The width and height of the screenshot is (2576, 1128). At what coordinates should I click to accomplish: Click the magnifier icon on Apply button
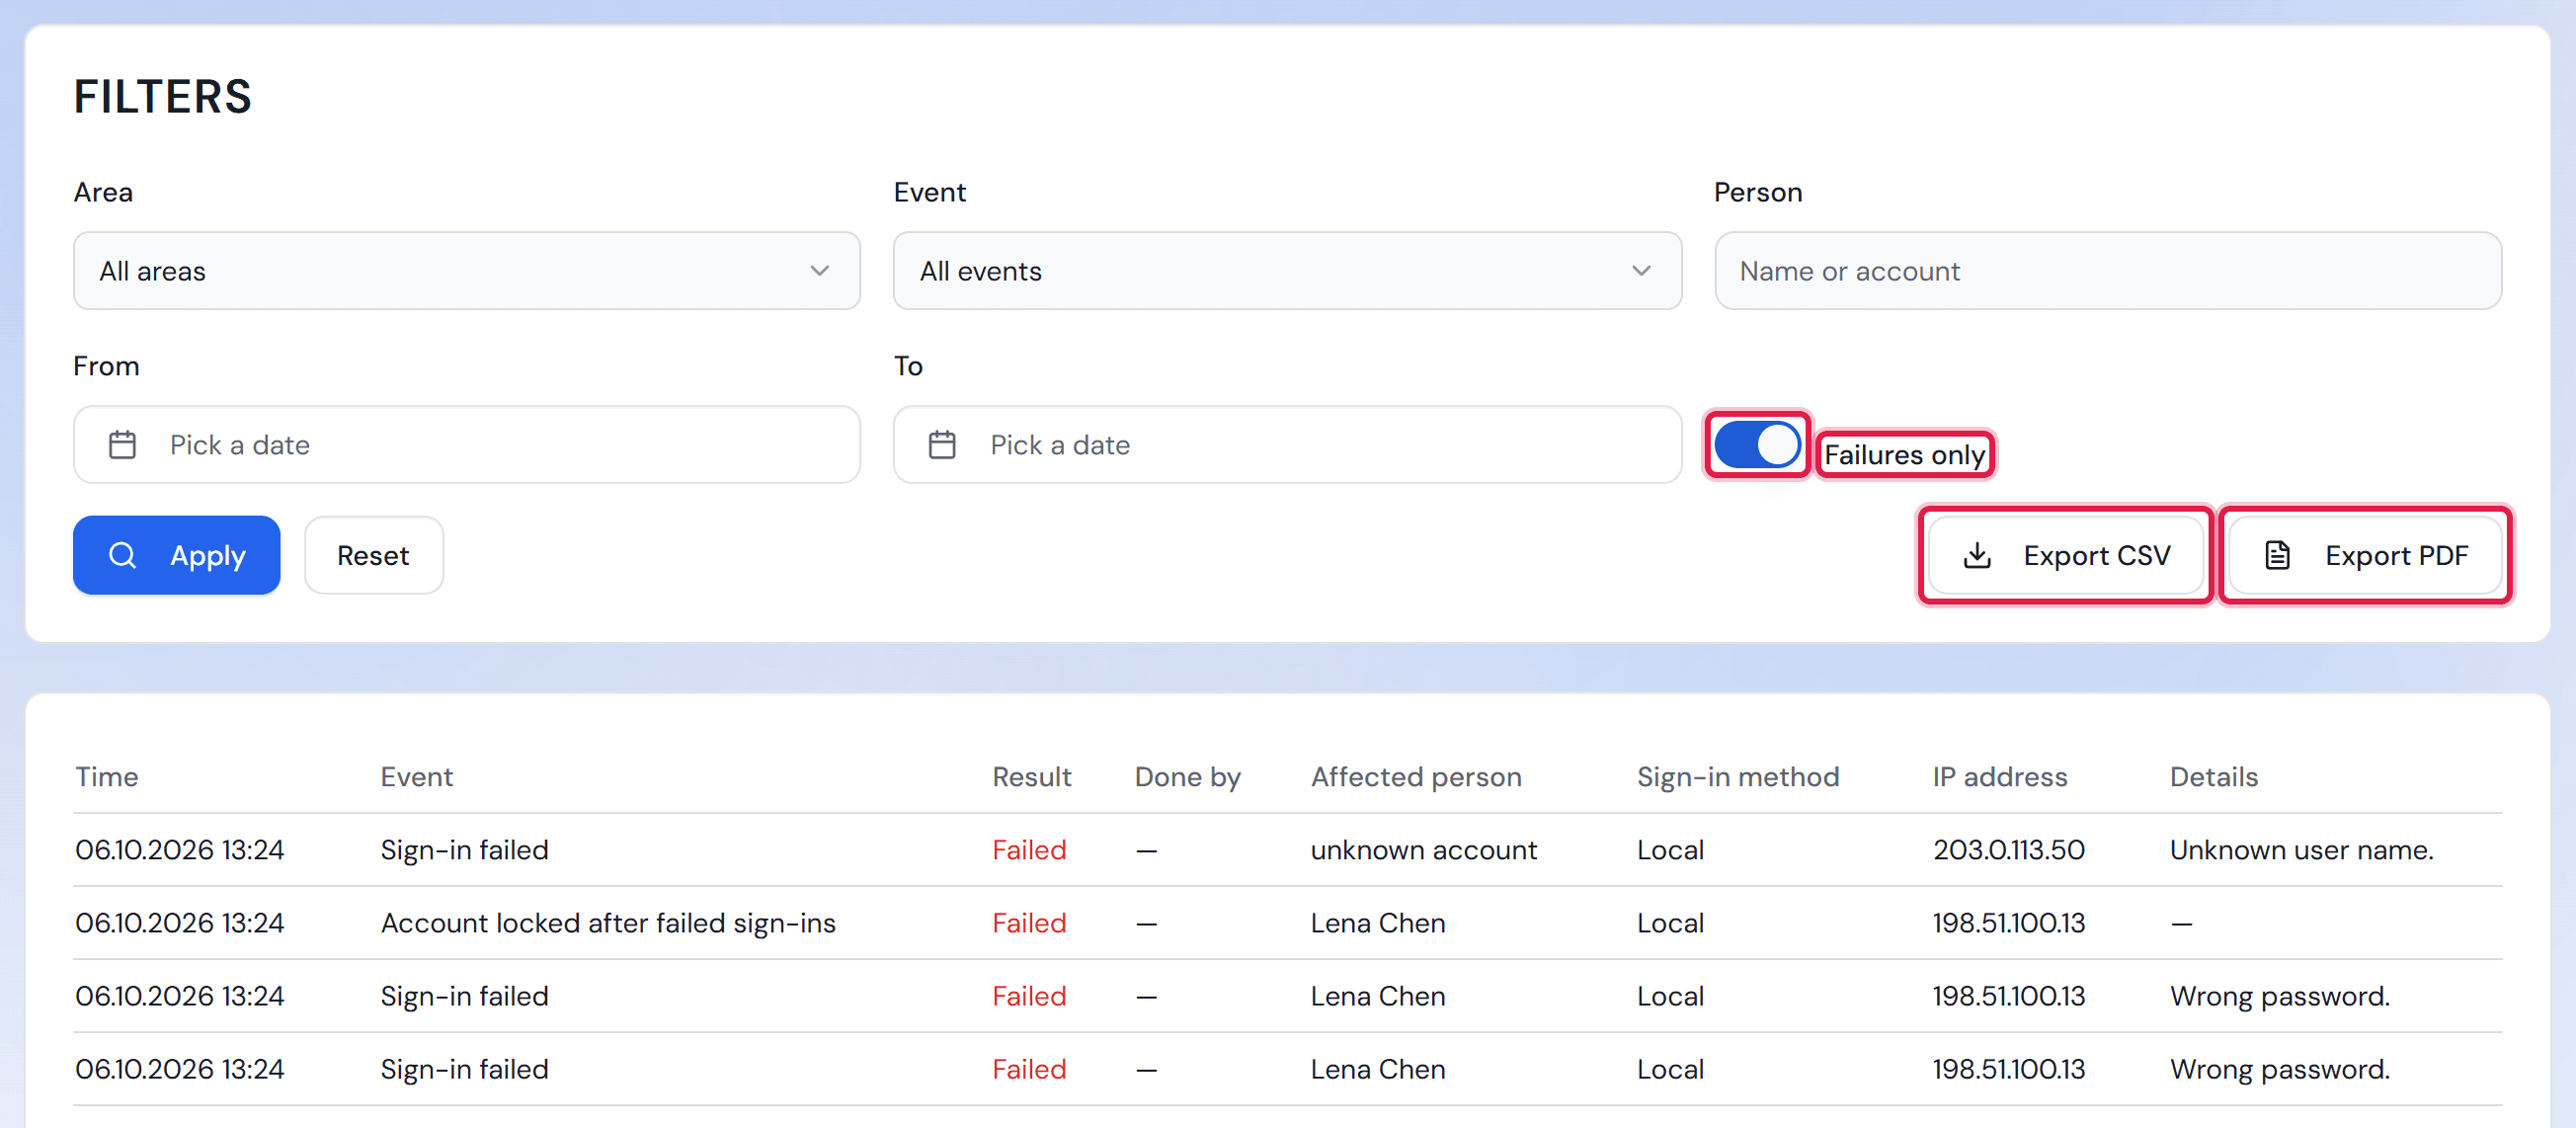click(x=122, y=555)
